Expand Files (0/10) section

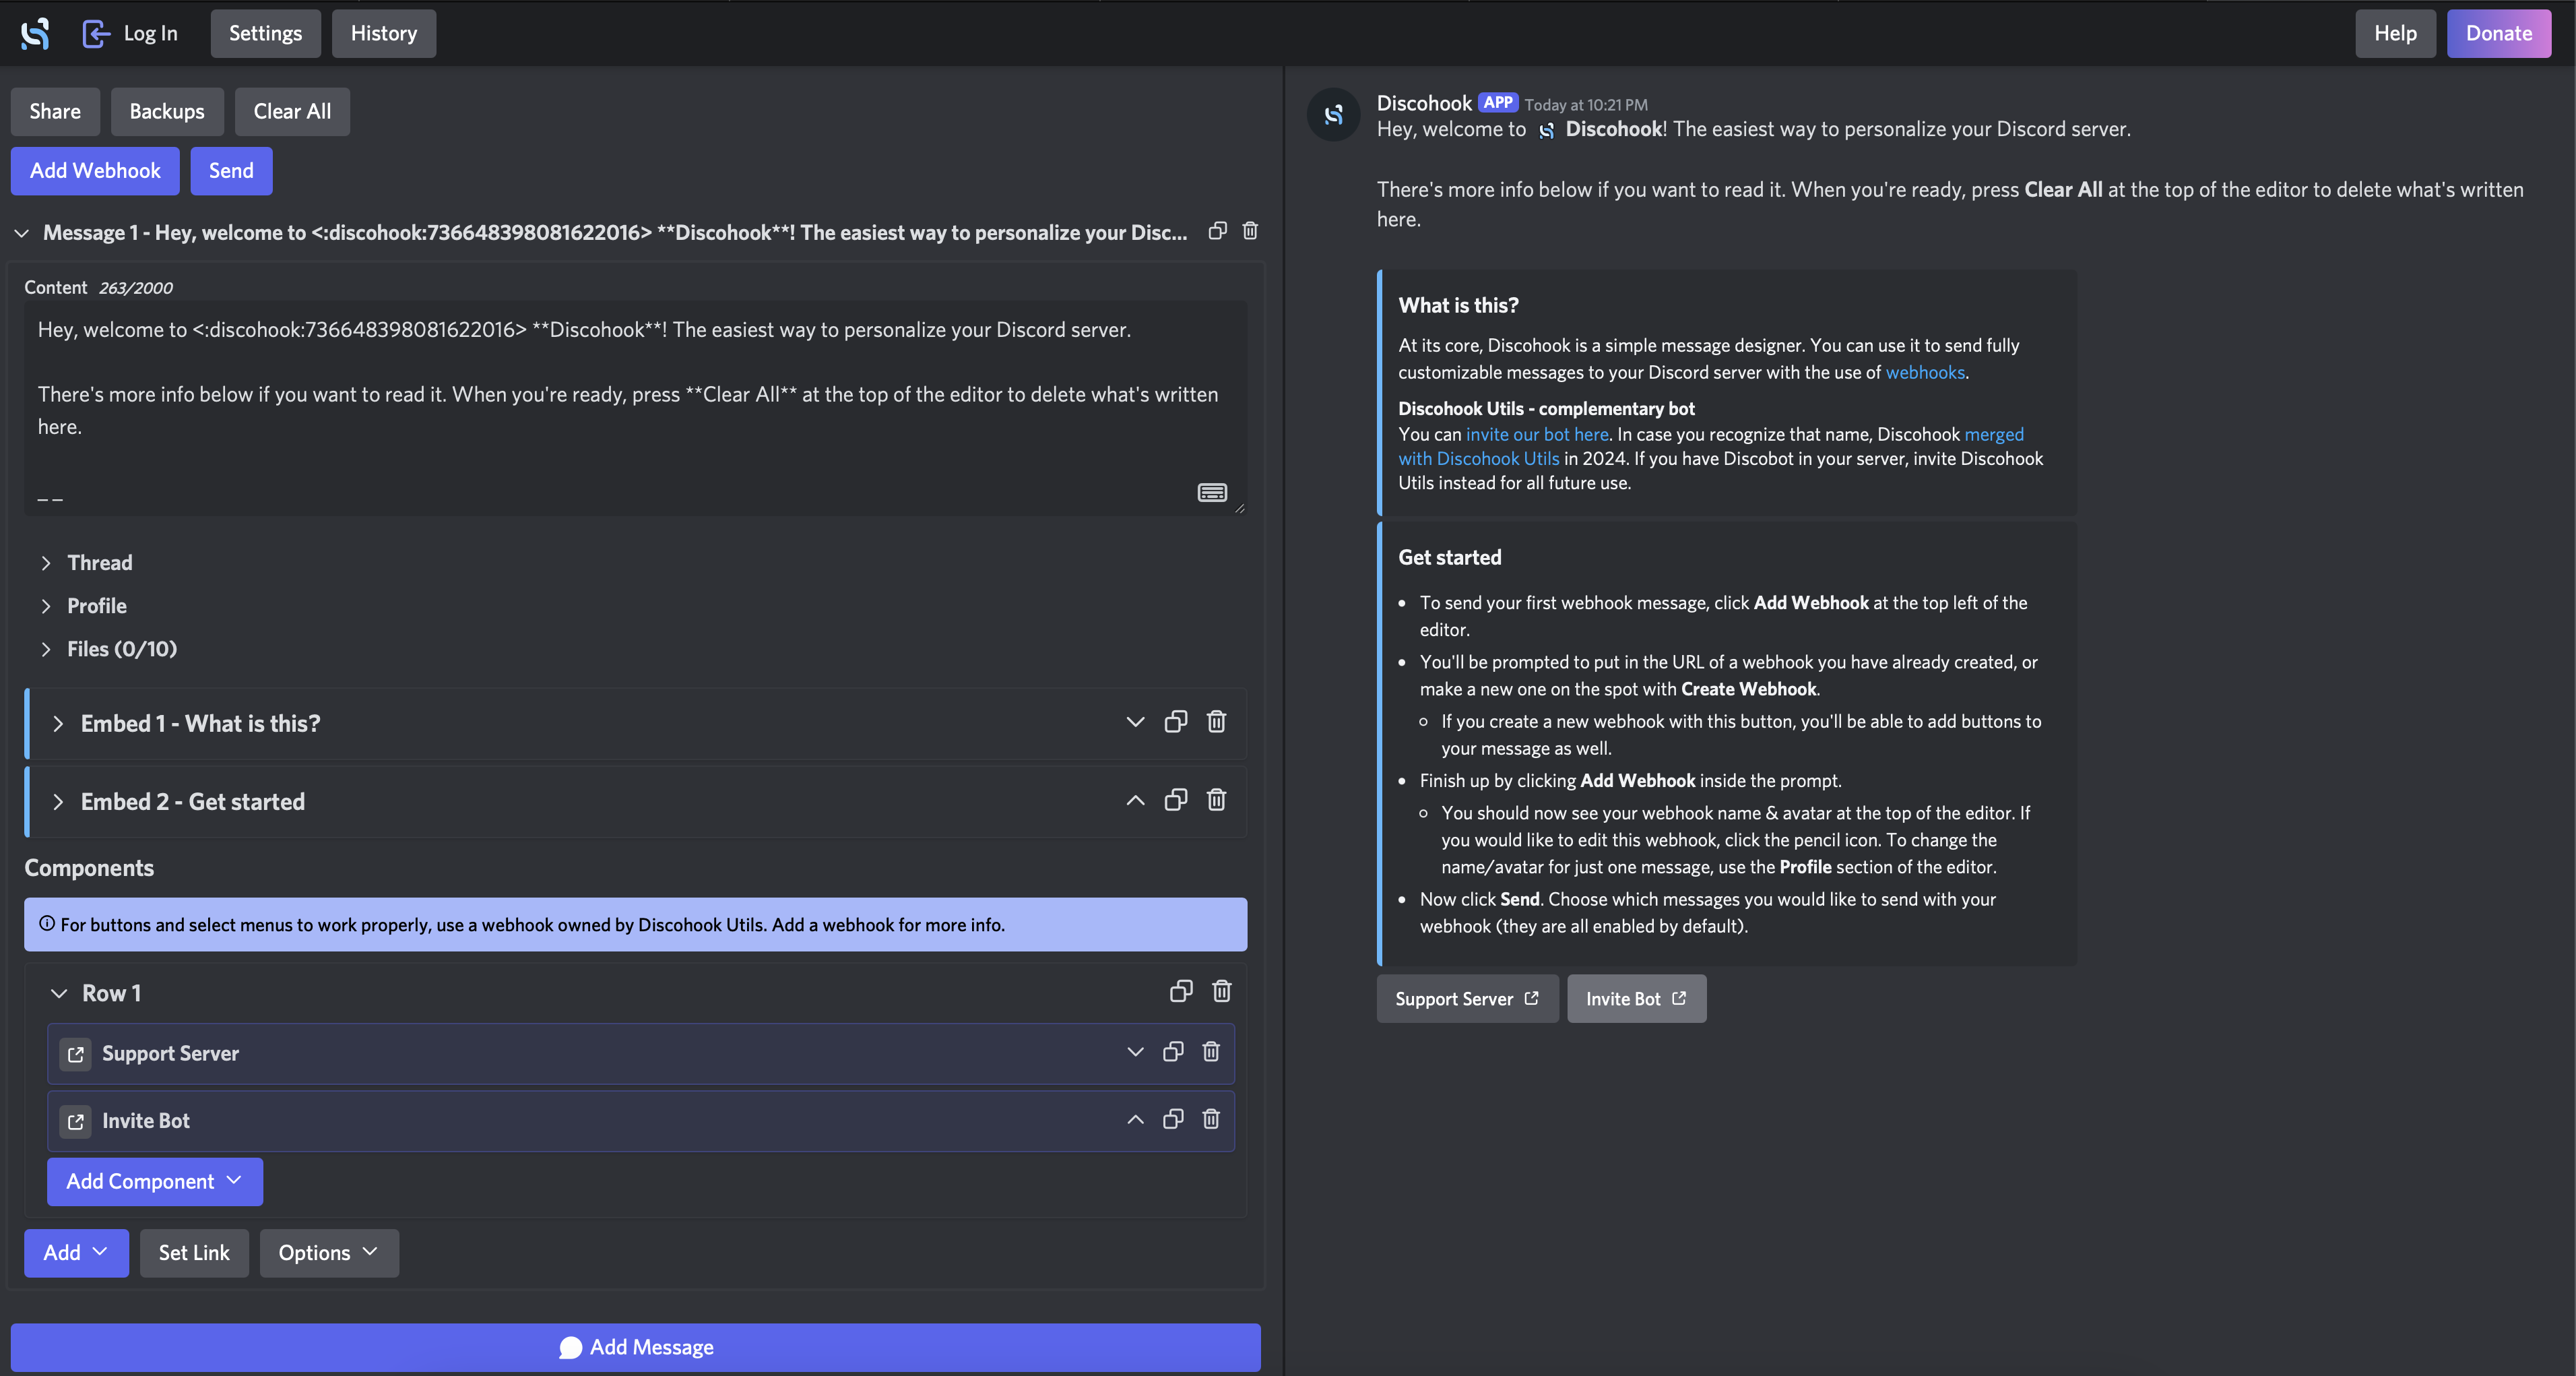click(x=121, y=649)
